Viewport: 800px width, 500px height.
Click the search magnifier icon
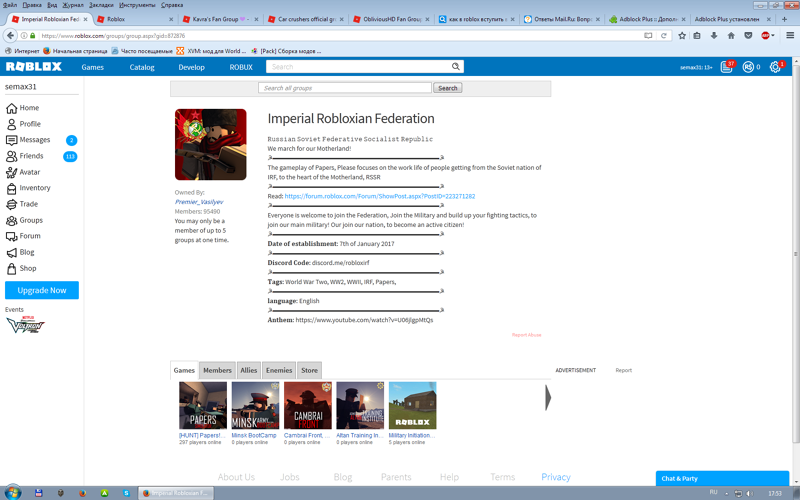(456, 67)
